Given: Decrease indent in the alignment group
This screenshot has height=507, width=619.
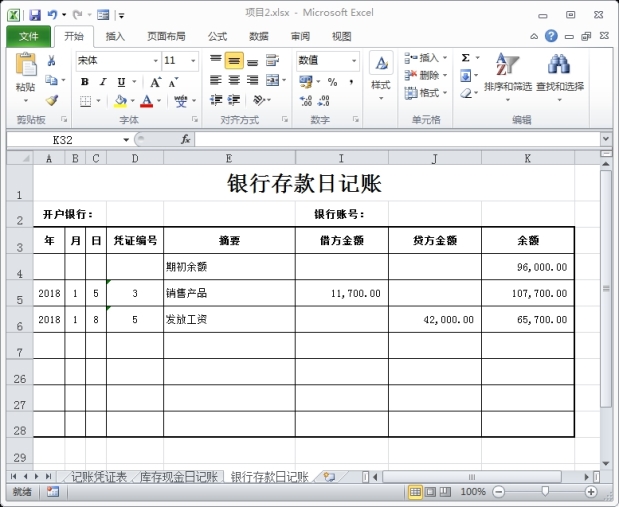Looking at the screenshot, I should [216, 100].
